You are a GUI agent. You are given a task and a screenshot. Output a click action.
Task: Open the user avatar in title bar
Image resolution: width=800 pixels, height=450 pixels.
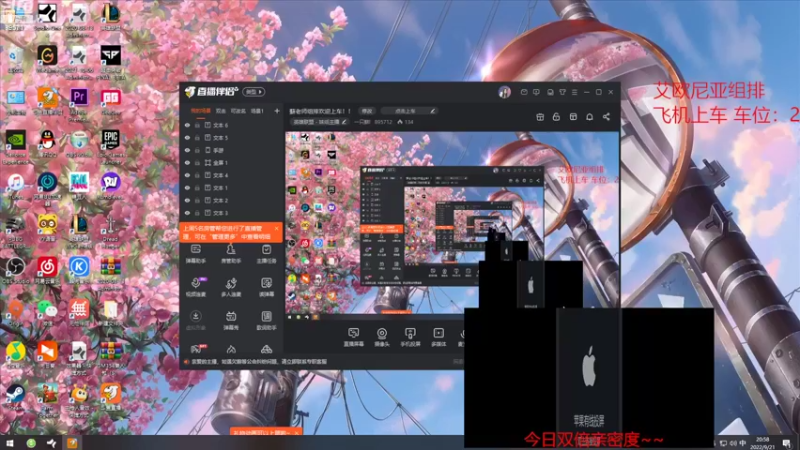coord(505,92)
